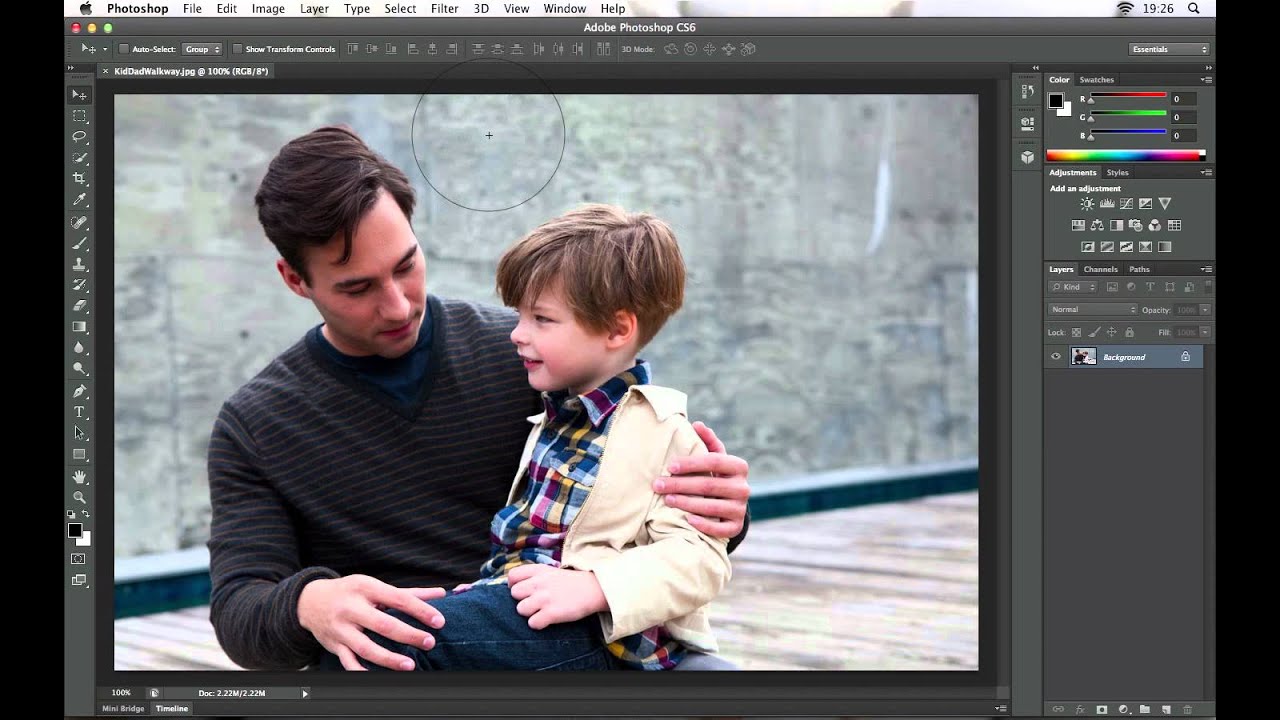
Task: Enable the Auto-Select checkbox
Action: tap(124, 49)
